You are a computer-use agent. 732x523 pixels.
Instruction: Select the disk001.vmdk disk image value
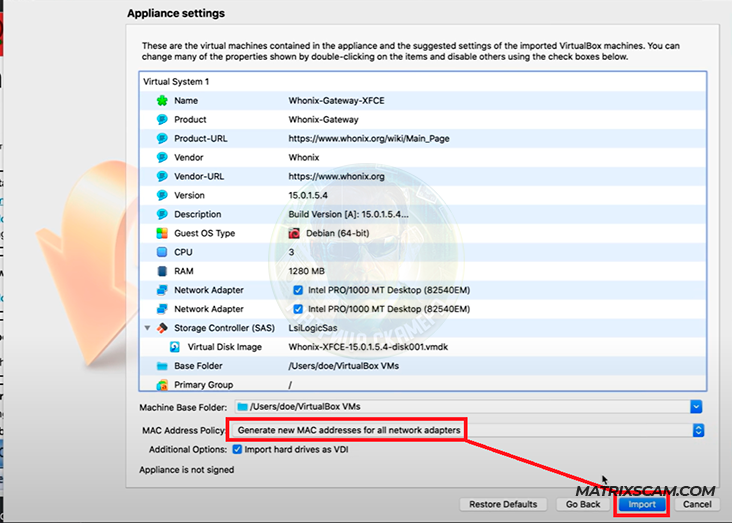click(368, 347)
